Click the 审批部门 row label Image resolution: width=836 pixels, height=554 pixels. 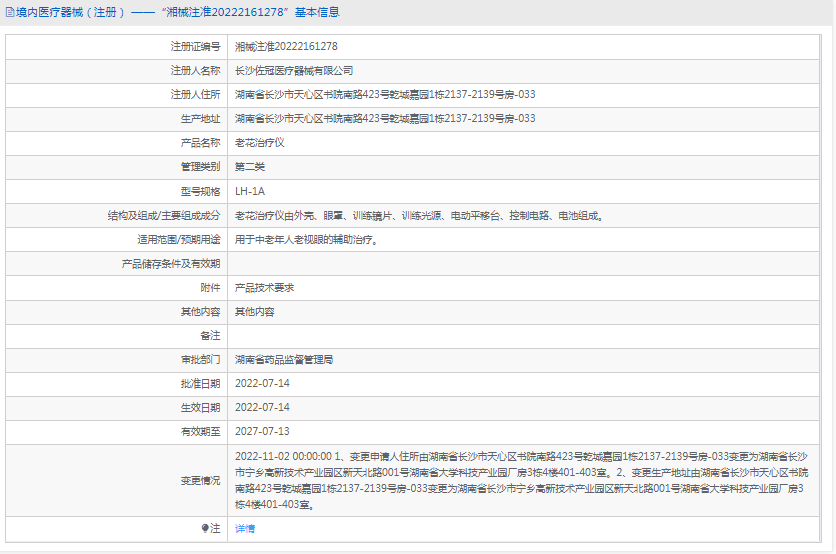point(200,359)
